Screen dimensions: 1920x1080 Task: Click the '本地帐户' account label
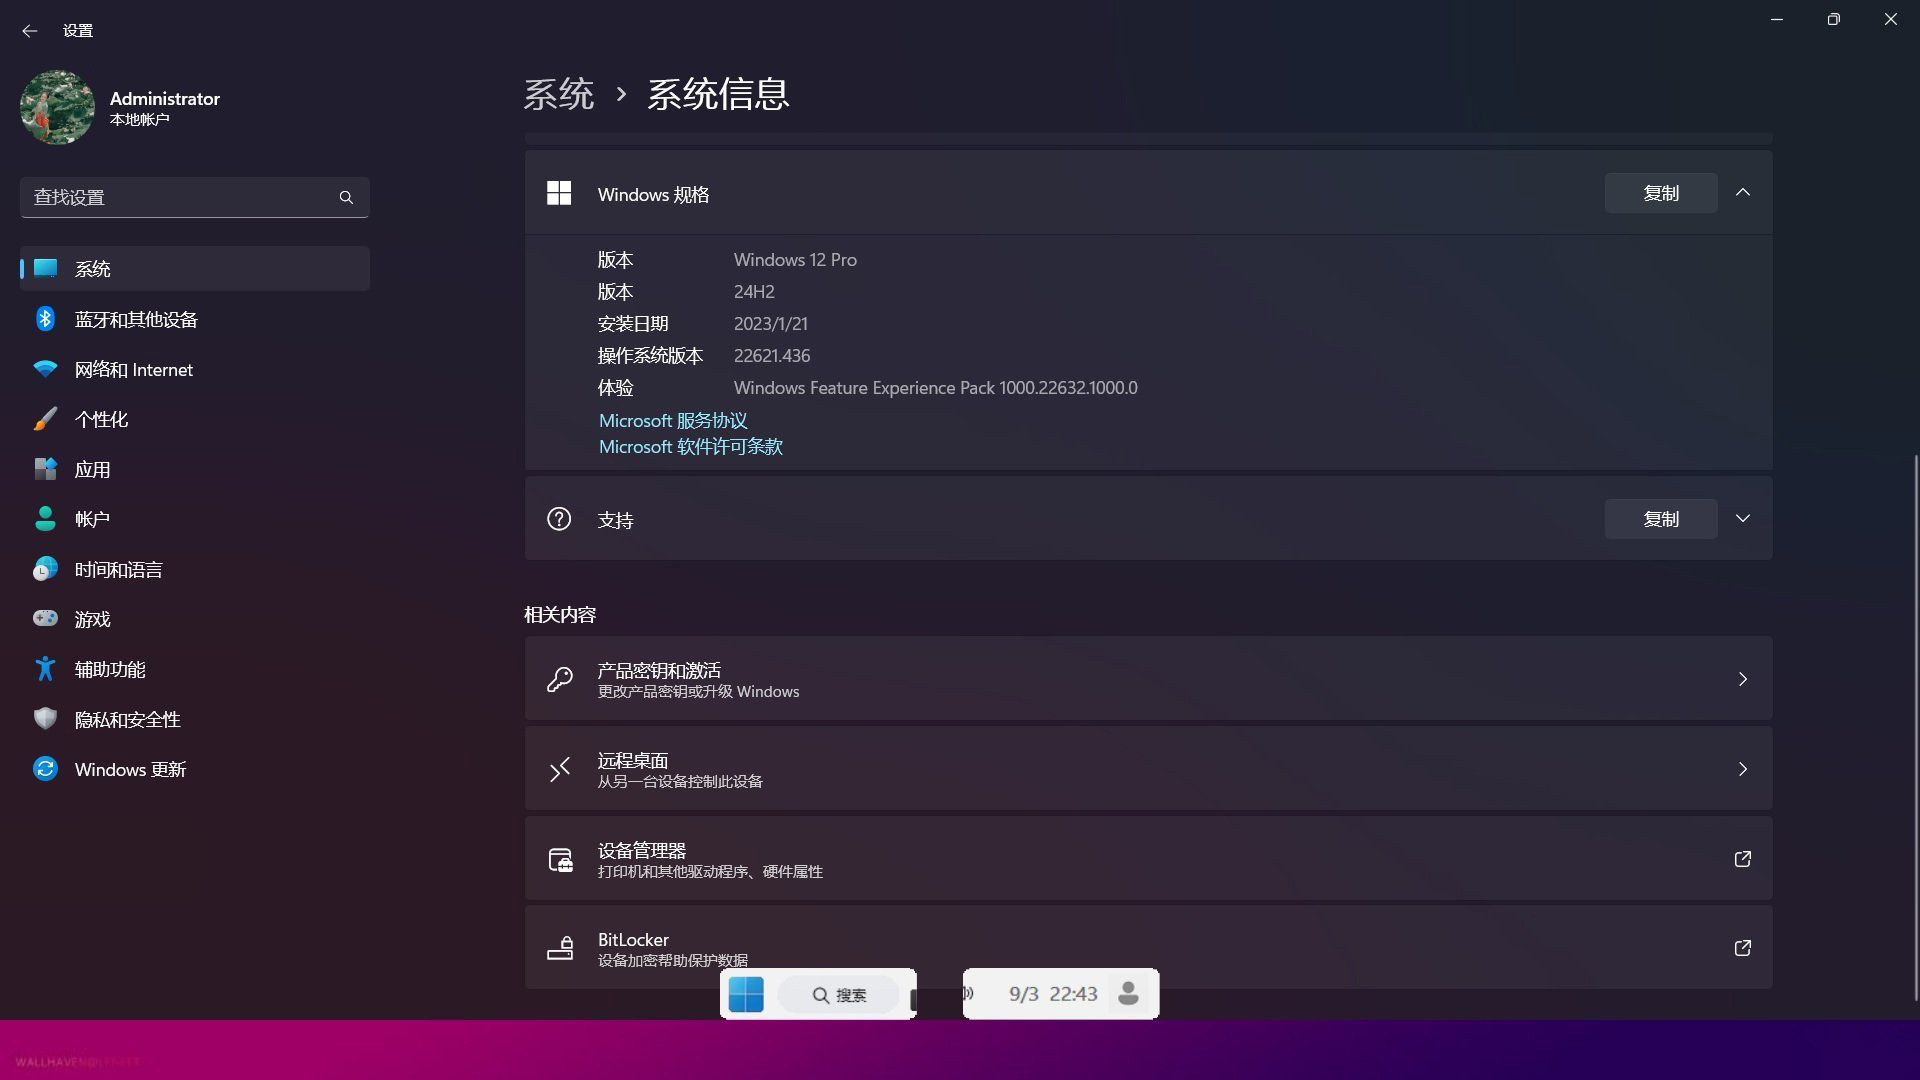pos(140,120)
